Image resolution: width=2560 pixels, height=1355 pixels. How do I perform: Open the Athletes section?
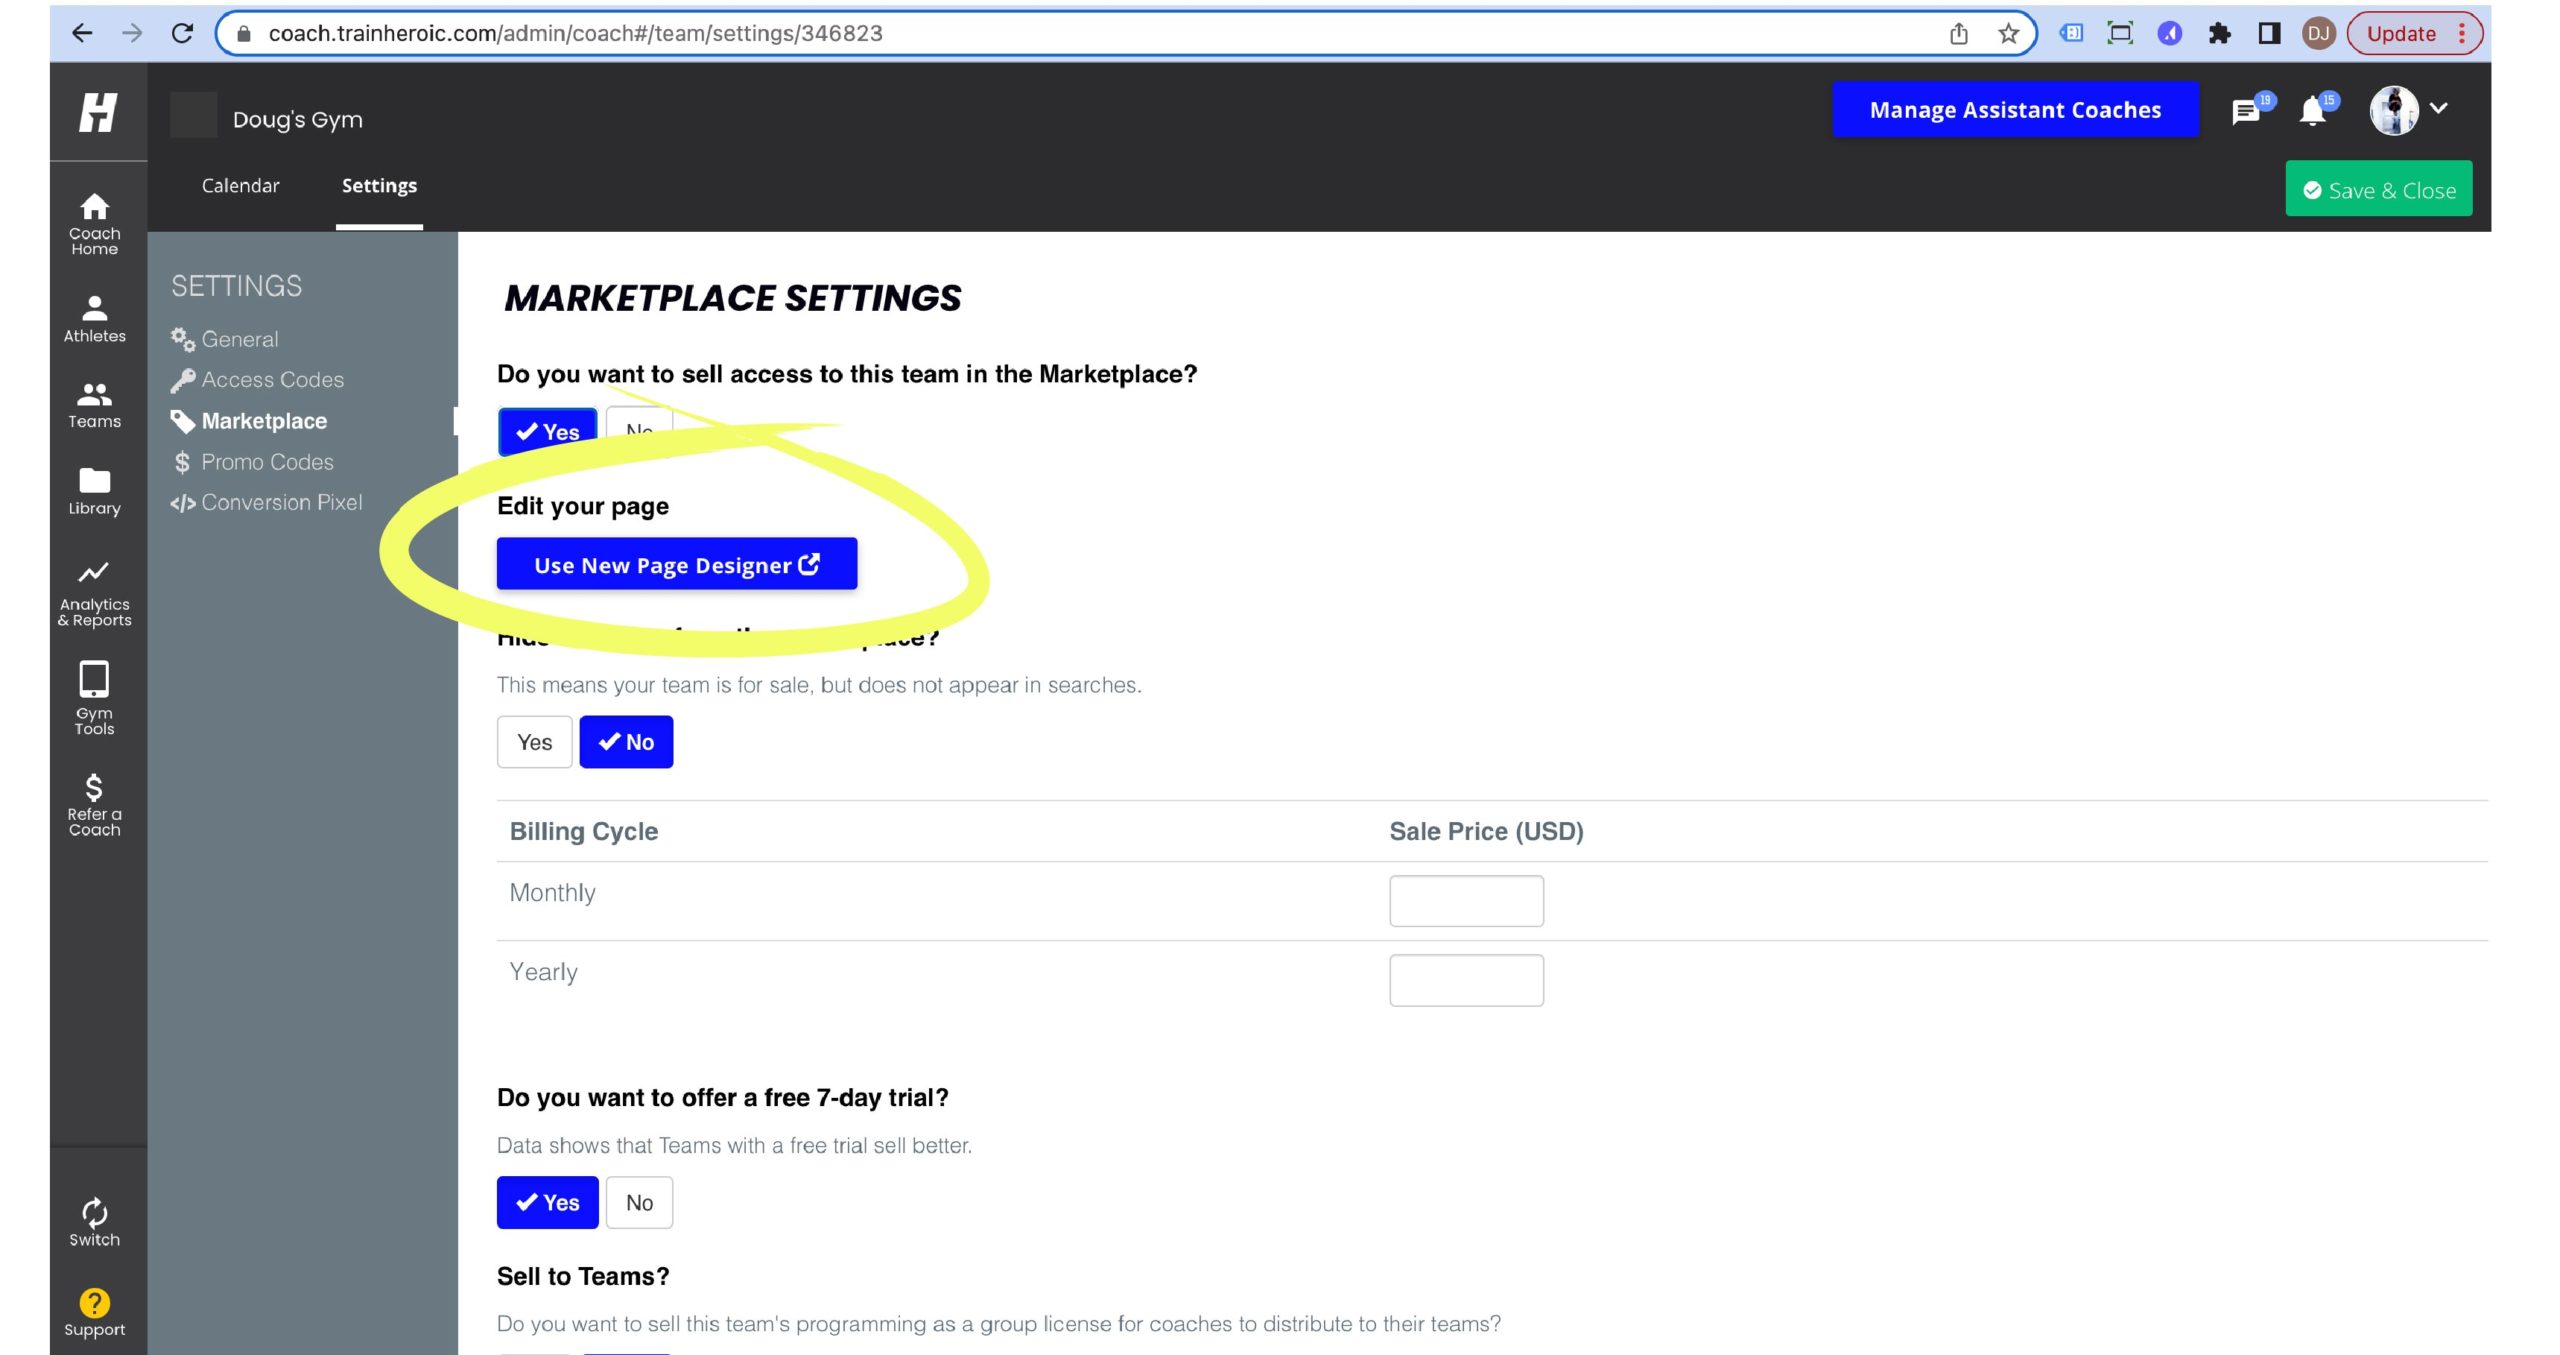click(x=94, y=319)
